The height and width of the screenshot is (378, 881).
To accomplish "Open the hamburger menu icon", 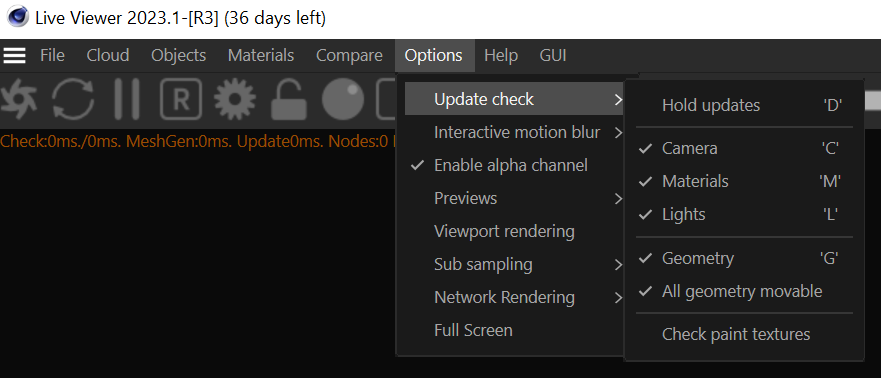I will (x=15, y=56).
